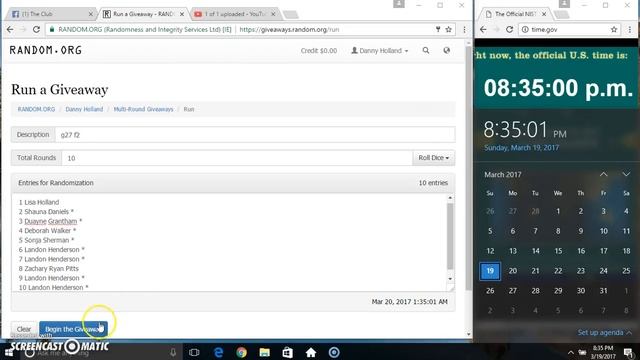This screenshot has height=360, width=640.
Task: Open the Action Center notifications
Action: (x=629, y=352)
